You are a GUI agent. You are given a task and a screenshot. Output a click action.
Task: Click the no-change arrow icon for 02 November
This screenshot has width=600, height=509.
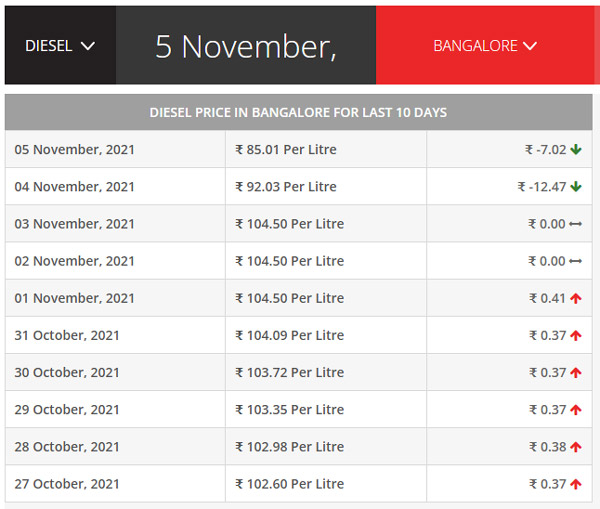[575, 261]
